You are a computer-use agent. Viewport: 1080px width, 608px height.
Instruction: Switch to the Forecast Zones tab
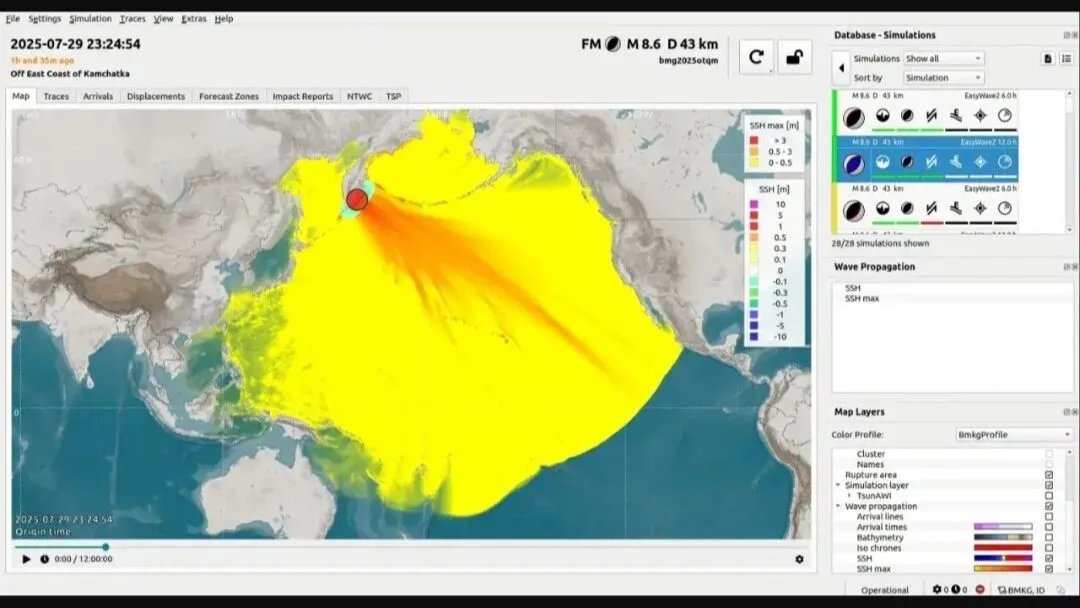(x=228, y=96)
